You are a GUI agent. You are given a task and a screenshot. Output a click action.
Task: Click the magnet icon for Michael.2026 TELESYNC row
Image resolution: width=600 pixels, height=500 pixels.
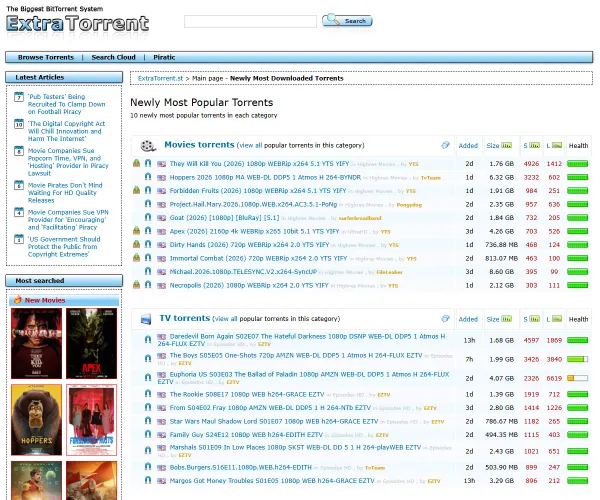coord(148,271)
